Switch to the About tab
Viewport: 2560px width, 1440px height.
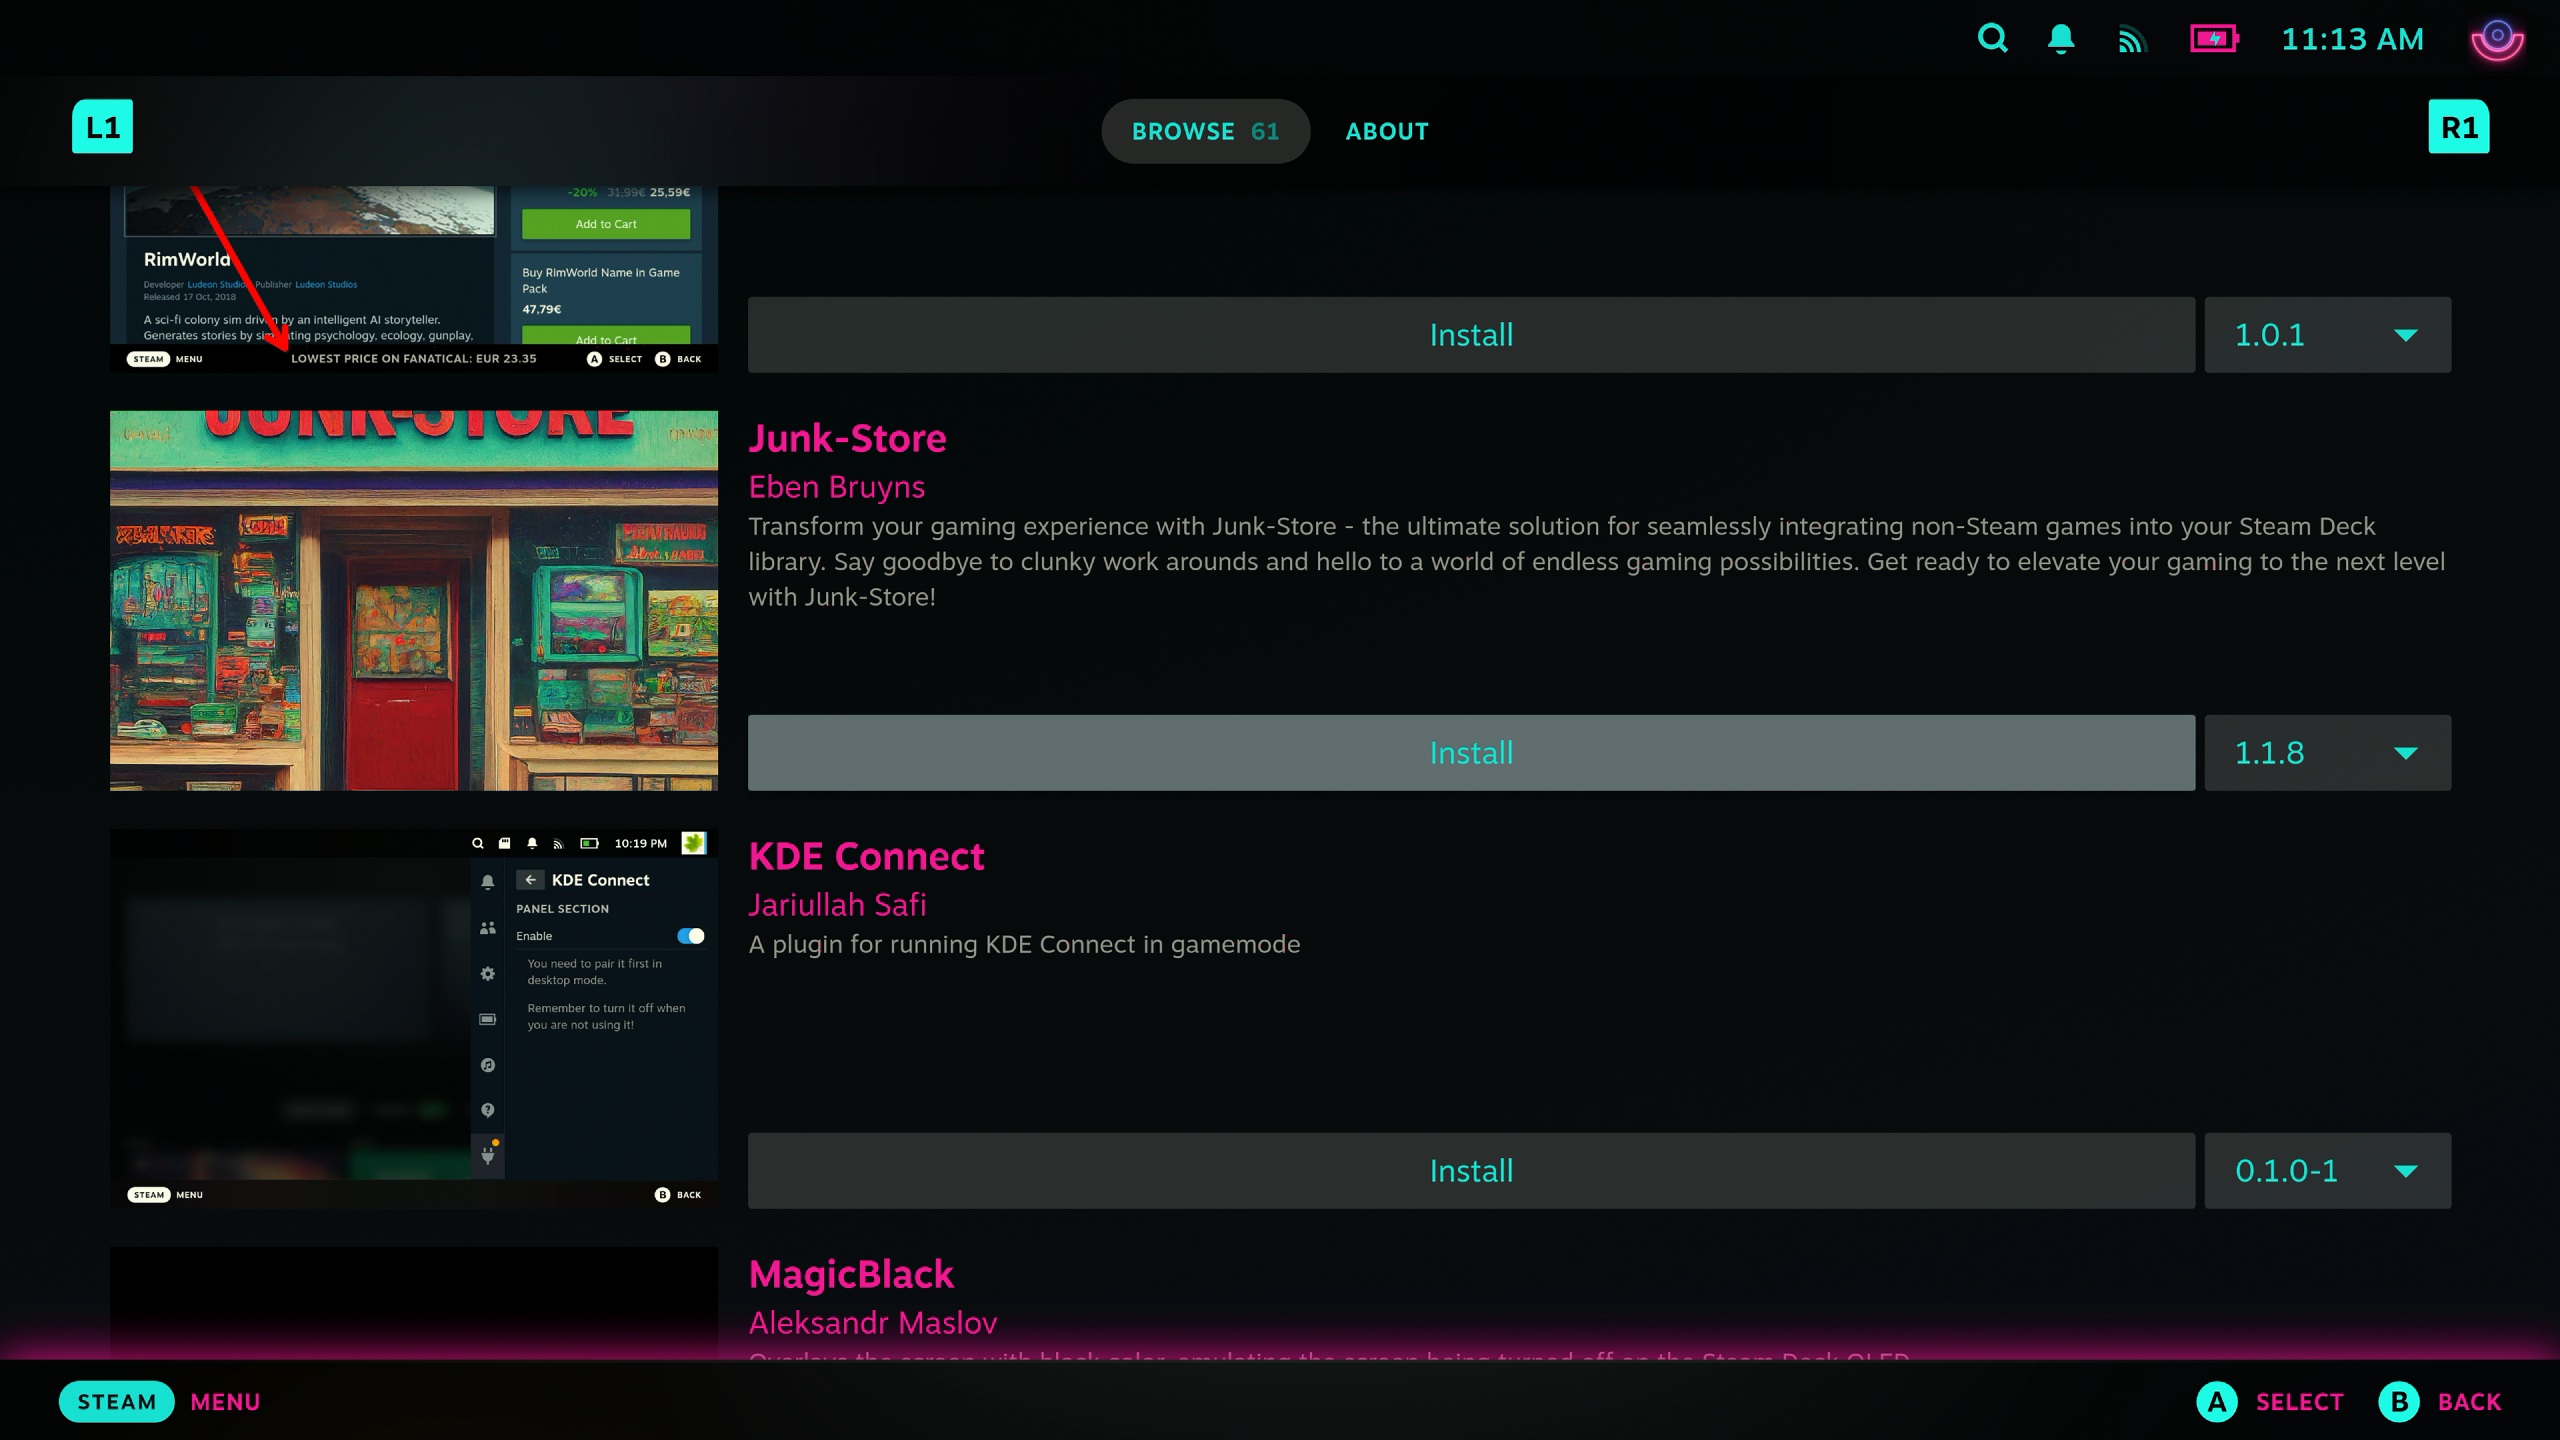click(x=1387, y=131)
